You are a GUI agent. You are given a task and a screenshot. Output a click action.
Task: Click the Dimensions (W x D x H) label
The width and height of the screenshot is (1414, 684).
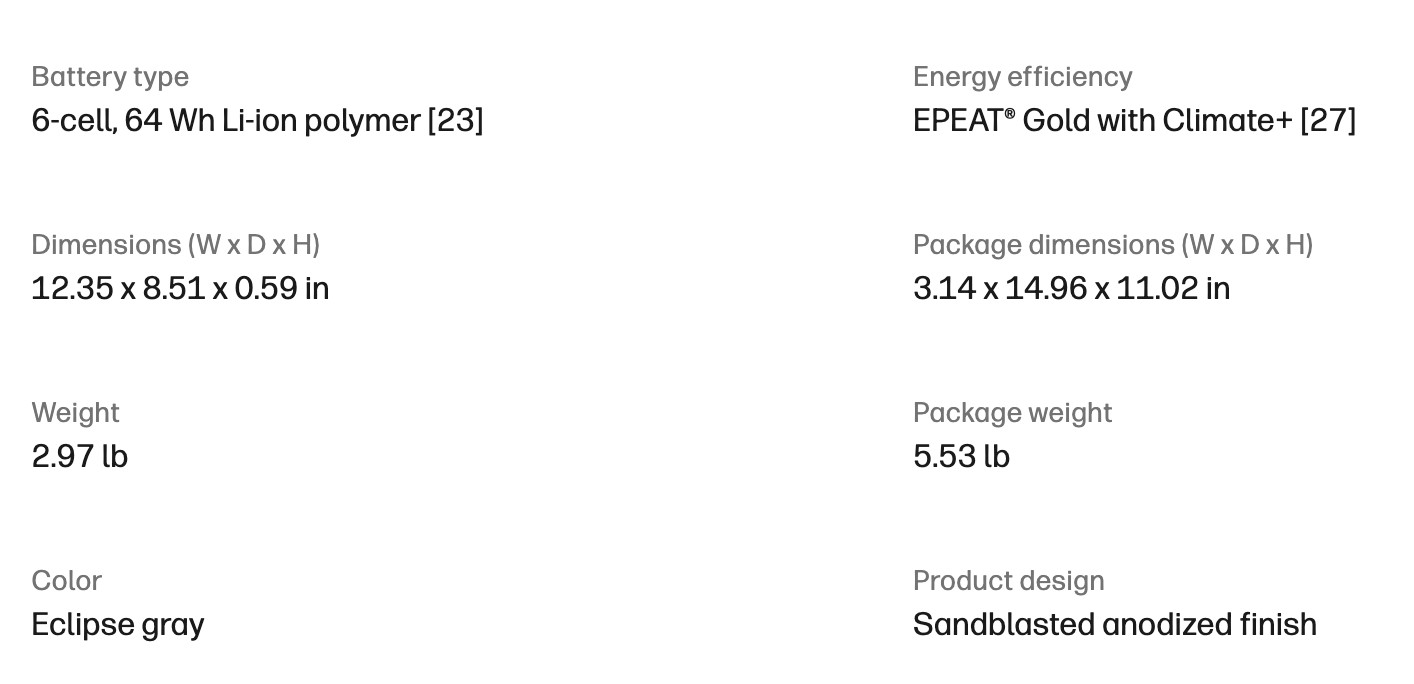(x=176, y=245)
